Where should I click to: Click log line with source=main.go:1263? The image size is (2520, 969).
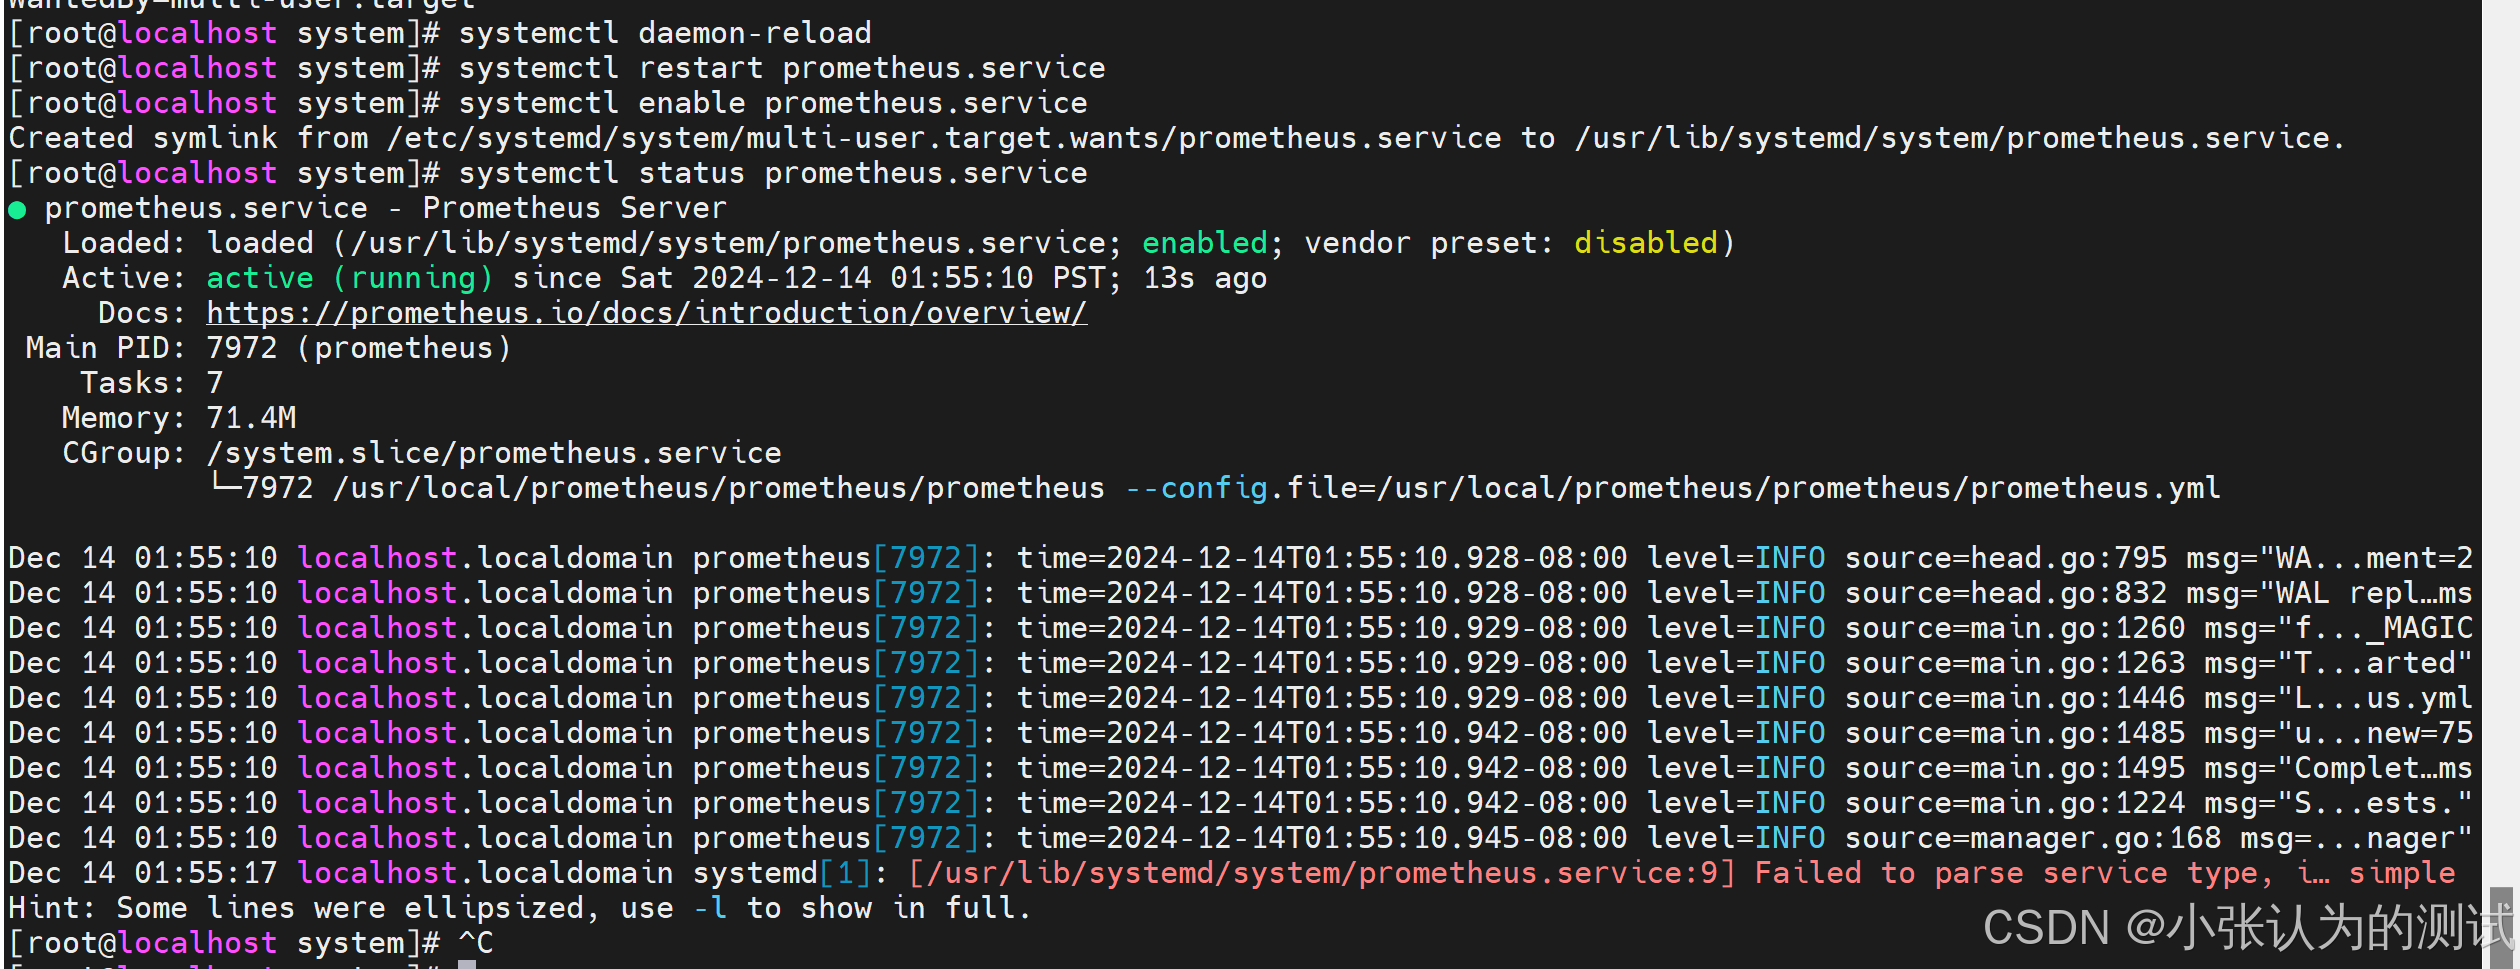(1240, 663)
